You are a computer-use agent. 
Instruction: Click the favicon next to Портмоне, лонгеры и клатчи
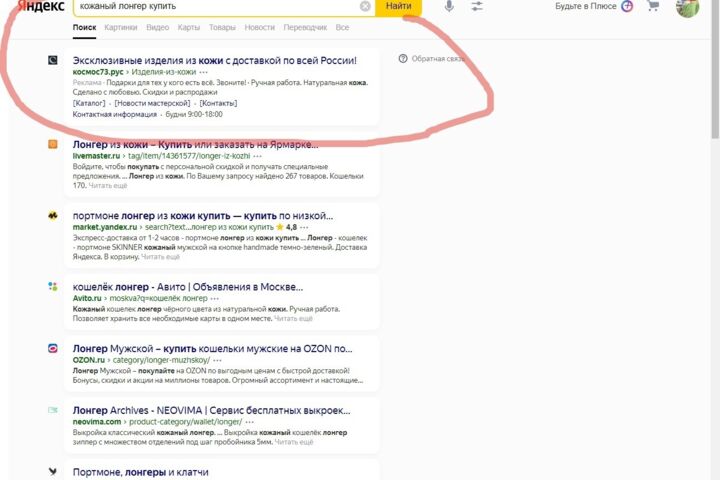(53, 471)
